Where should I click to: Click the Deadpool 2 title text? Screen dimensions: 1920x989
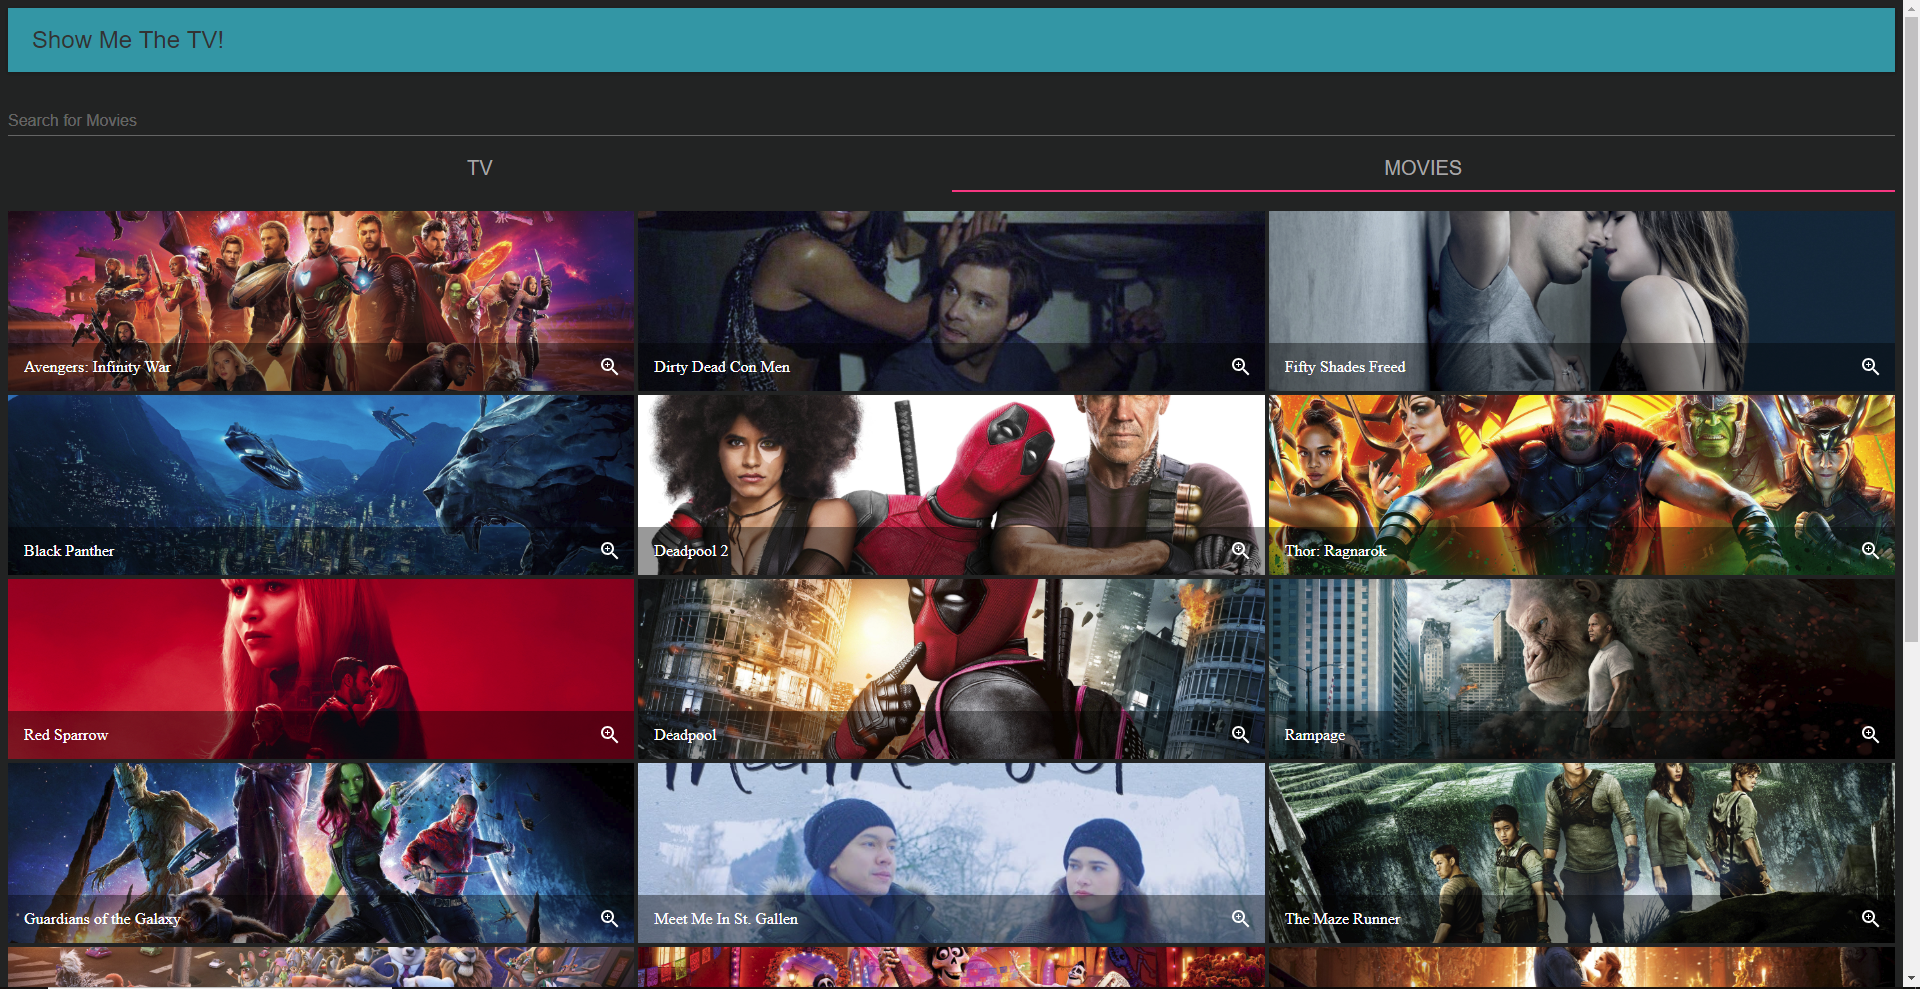point(691,551)
